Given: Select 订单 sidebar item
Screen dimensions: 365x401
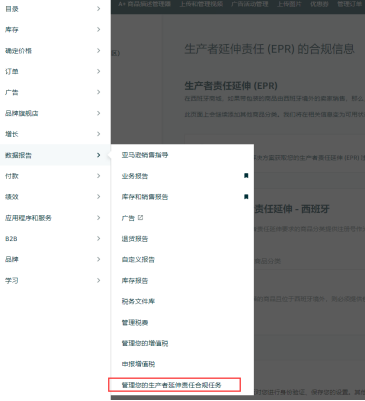Looking at the screenshot, I should coord(12,71).
